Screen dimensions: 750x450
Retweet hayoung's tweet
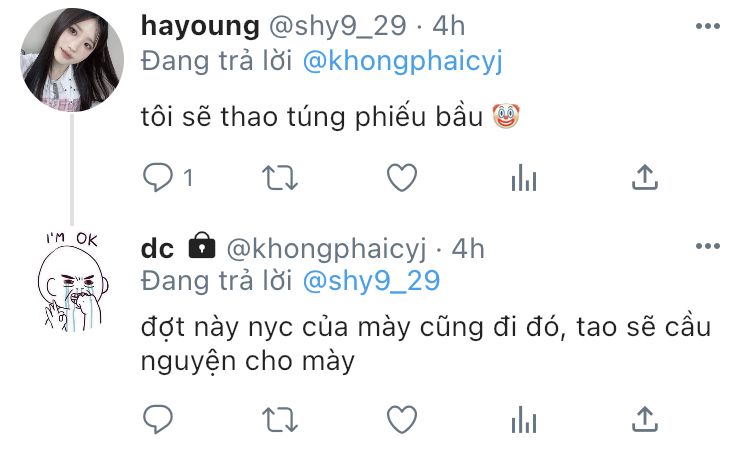click(280, 178)
